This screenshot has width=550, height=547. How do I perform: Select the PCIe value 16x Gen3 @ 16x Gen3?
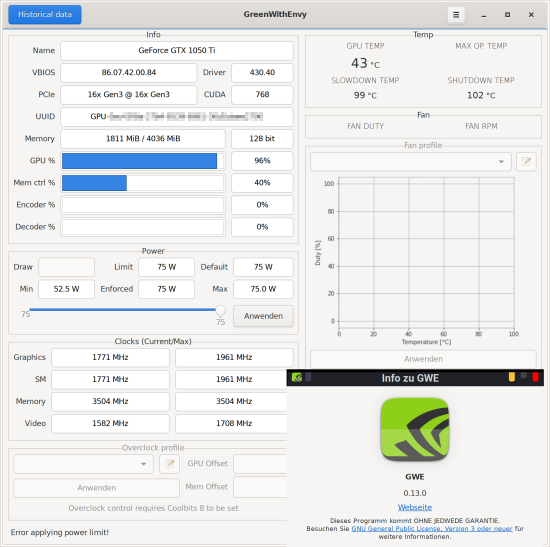(x=129, y=95)
